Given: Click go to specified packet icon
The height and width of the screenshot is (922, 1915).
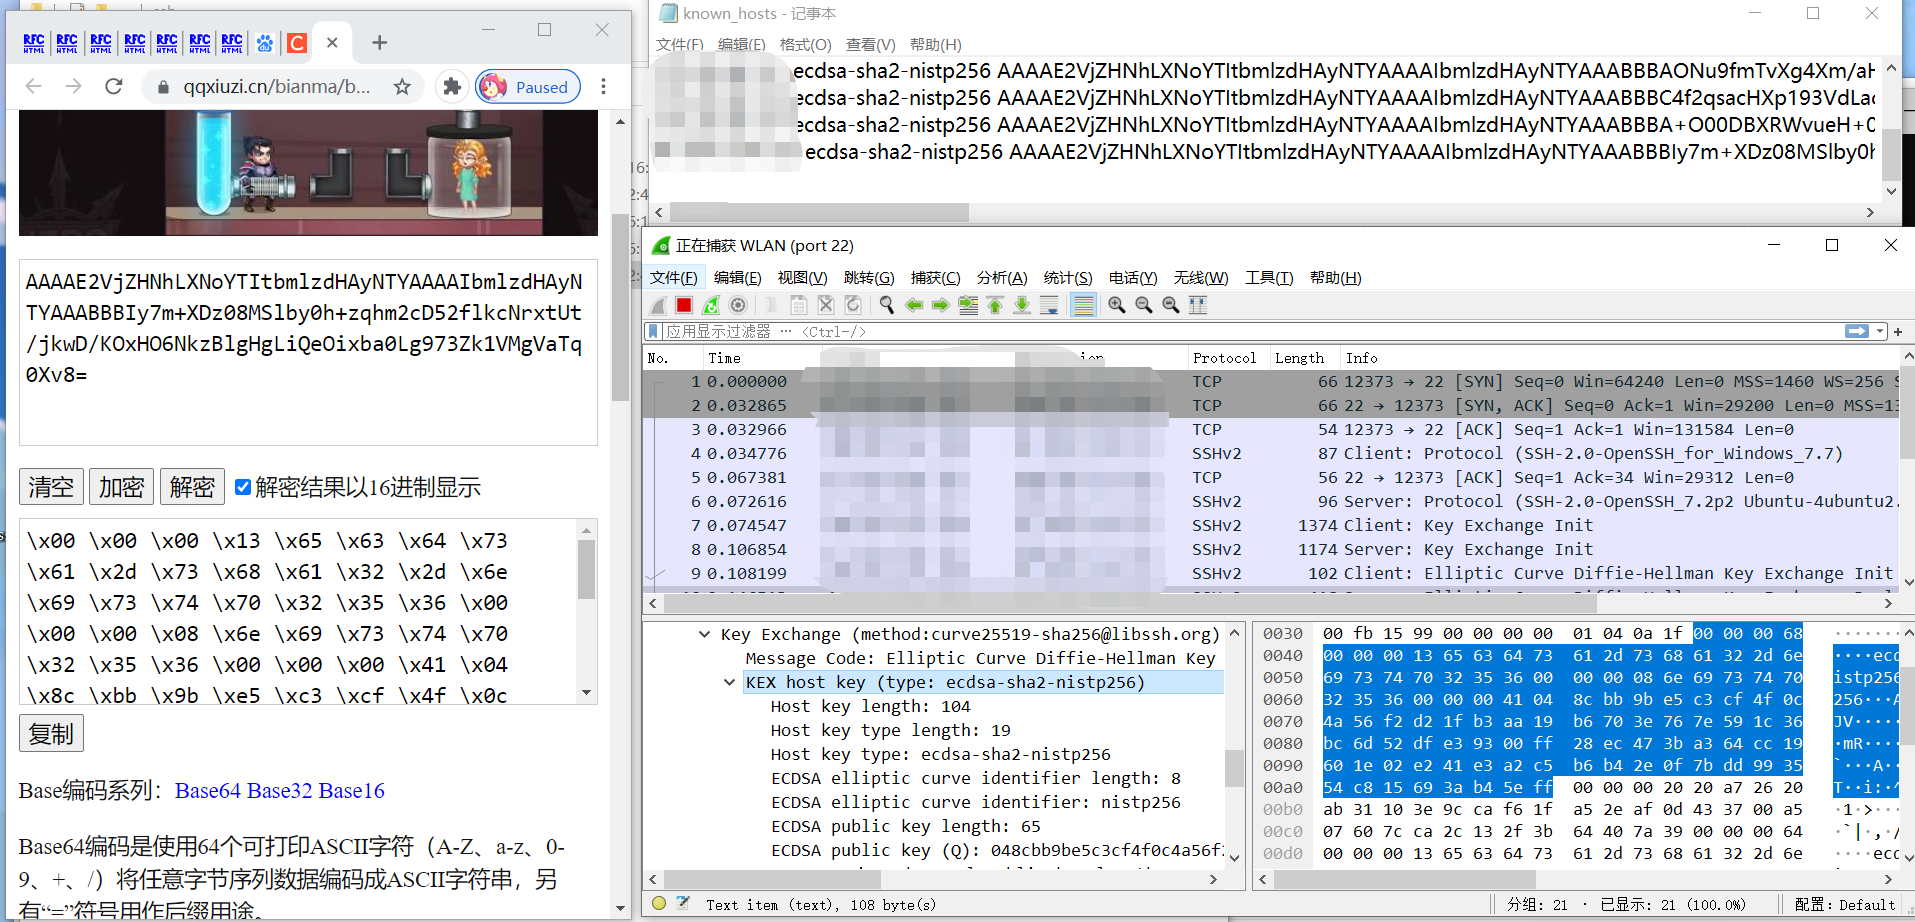Looking at the screenshot, I should click(x=968, y=305).
